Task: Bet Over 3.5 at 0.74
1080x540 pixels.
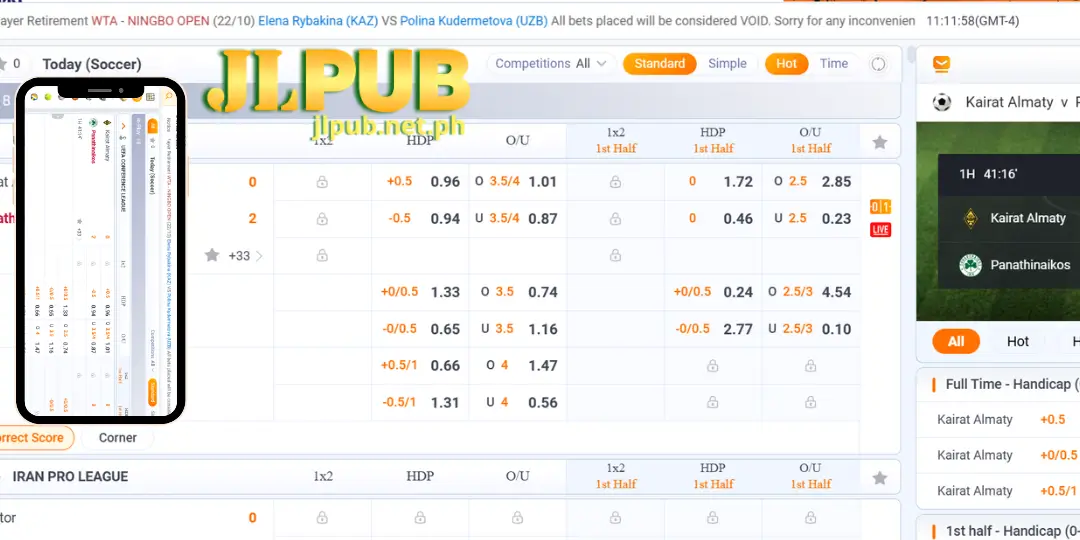Action: [x=517, y=292]
